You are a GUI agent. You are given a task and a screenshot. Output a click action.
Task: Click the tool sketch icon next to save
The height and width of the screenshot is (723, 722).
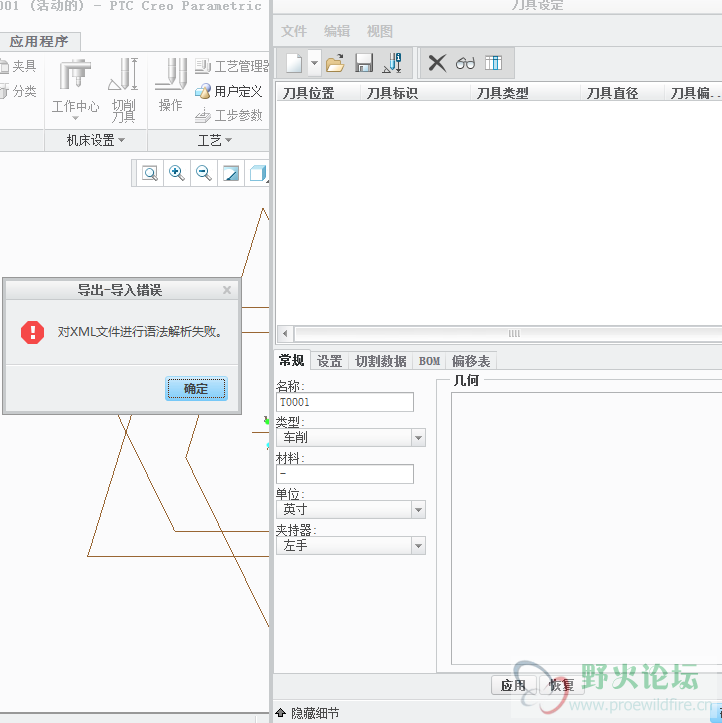(392, 63)
